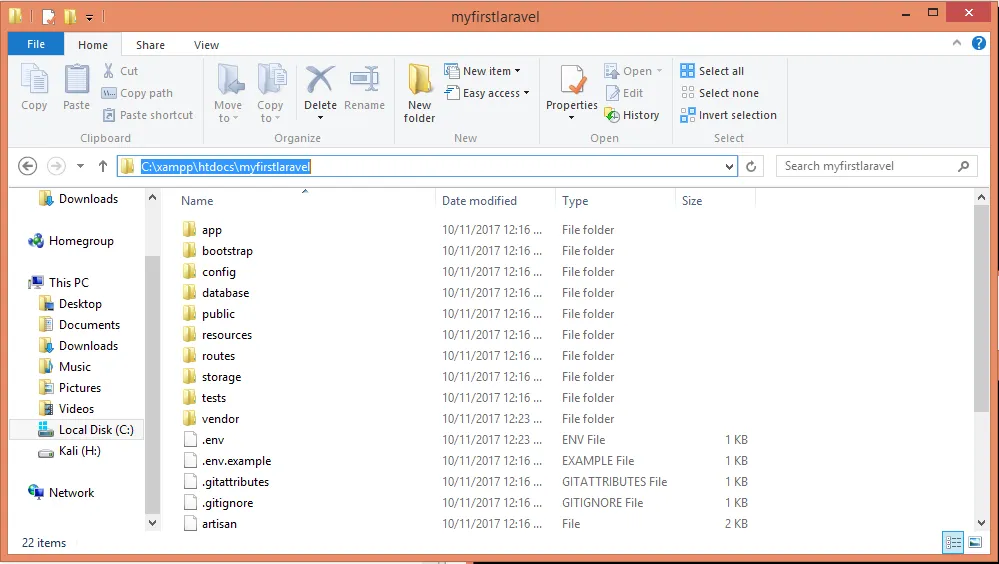Switch to details view in status bar
The image size is (999, 564).
(953, 542)
